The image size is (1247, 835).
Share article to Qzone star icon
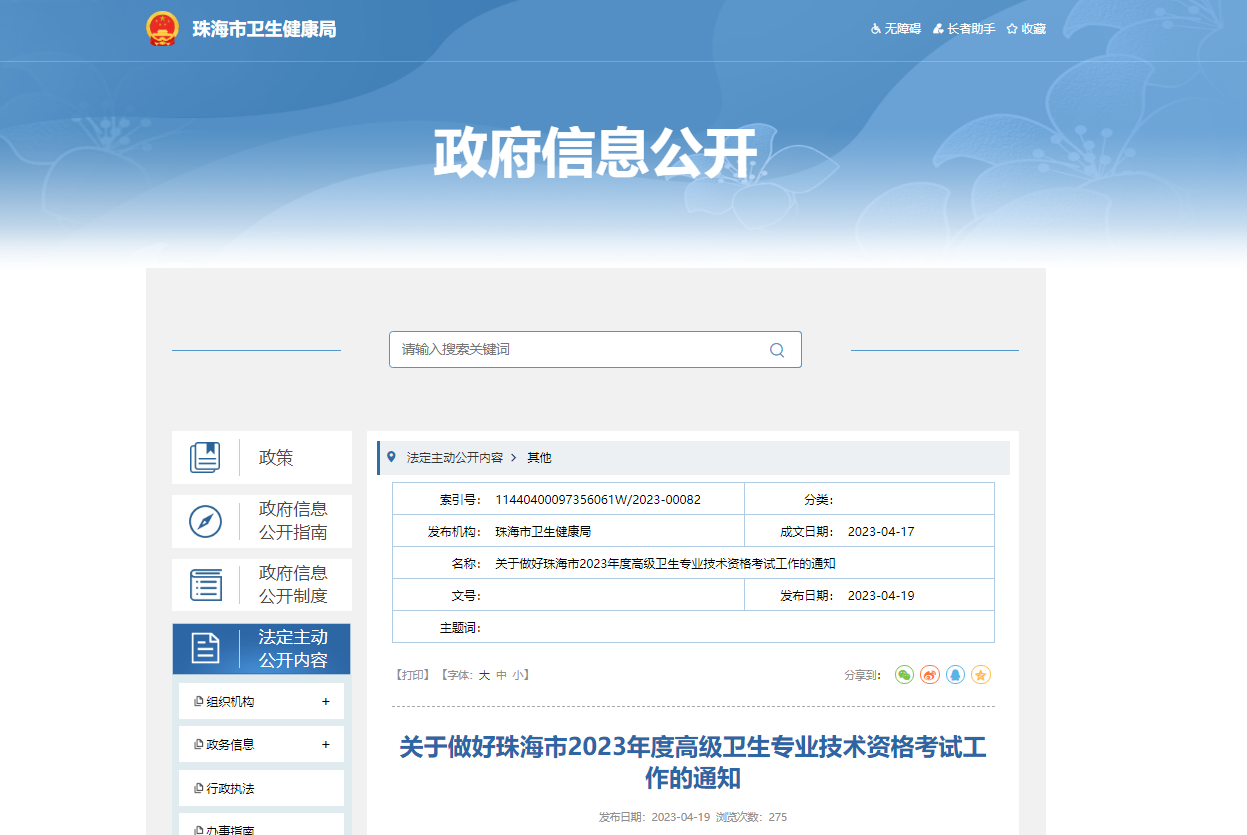click(981, 675)
